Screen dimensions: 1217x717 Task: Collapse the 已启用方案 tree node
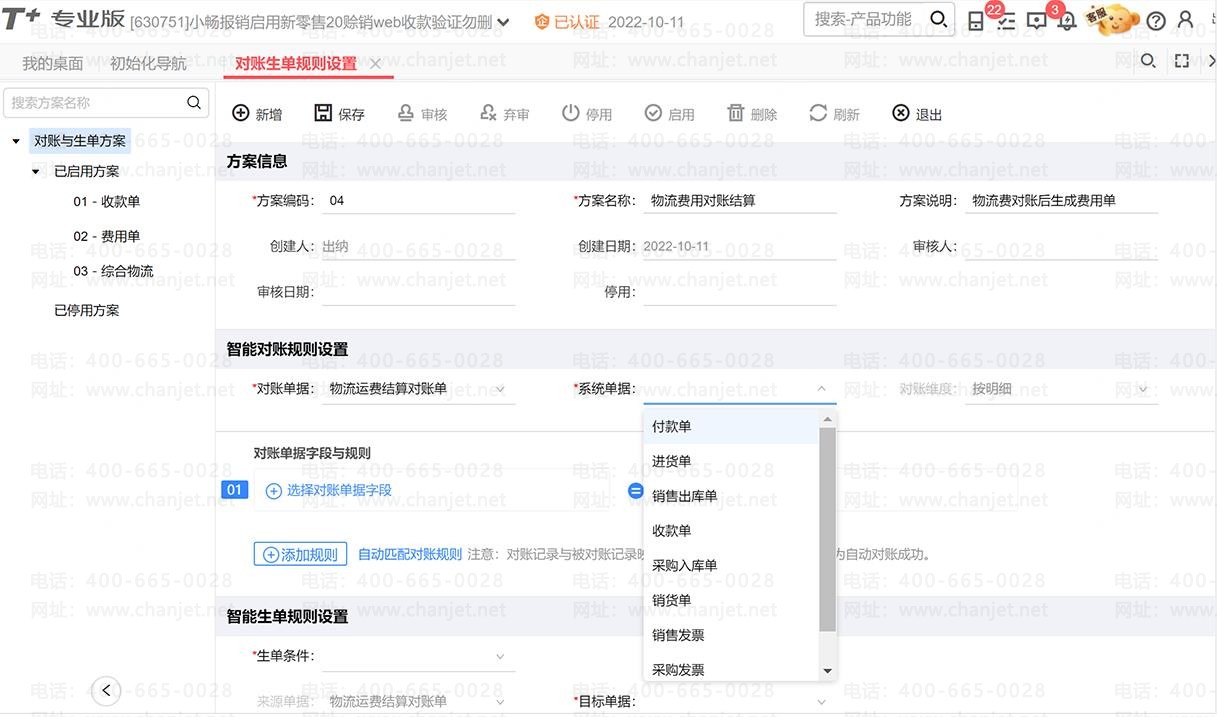tap(36, 172)
